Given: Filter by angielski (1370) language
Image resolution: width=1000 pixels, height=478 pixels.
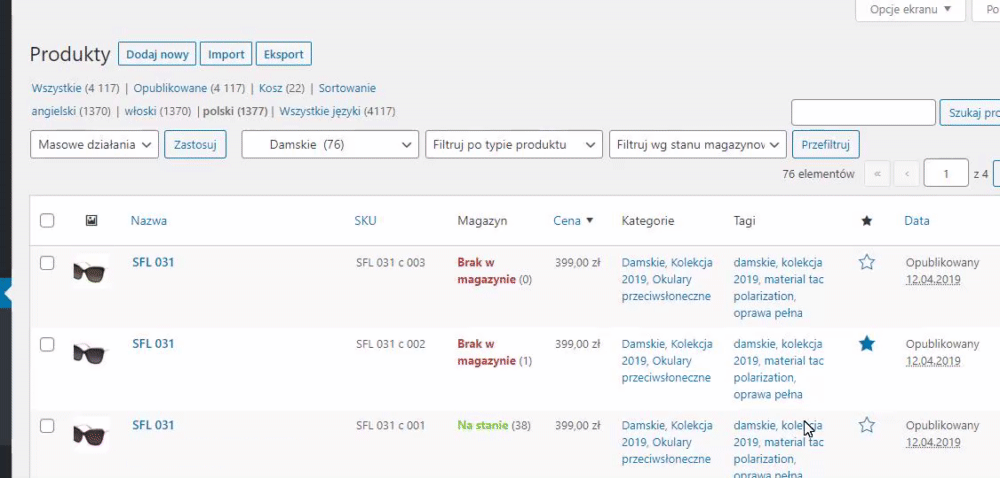Looking at the screenshot, I should pyautogui.click(x=71, y=112).
